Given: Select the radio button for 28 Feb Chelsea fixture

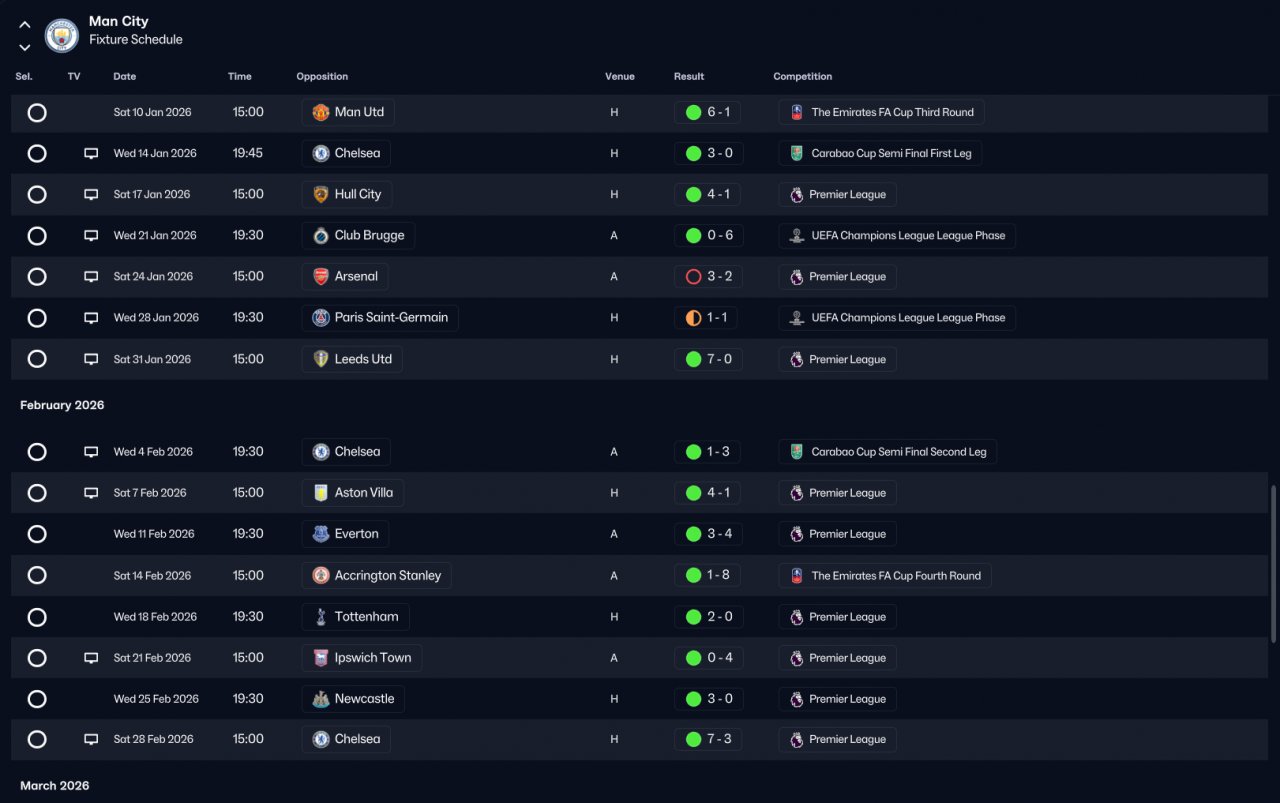Looking at the screenshot, I should [x=37, y=740].
